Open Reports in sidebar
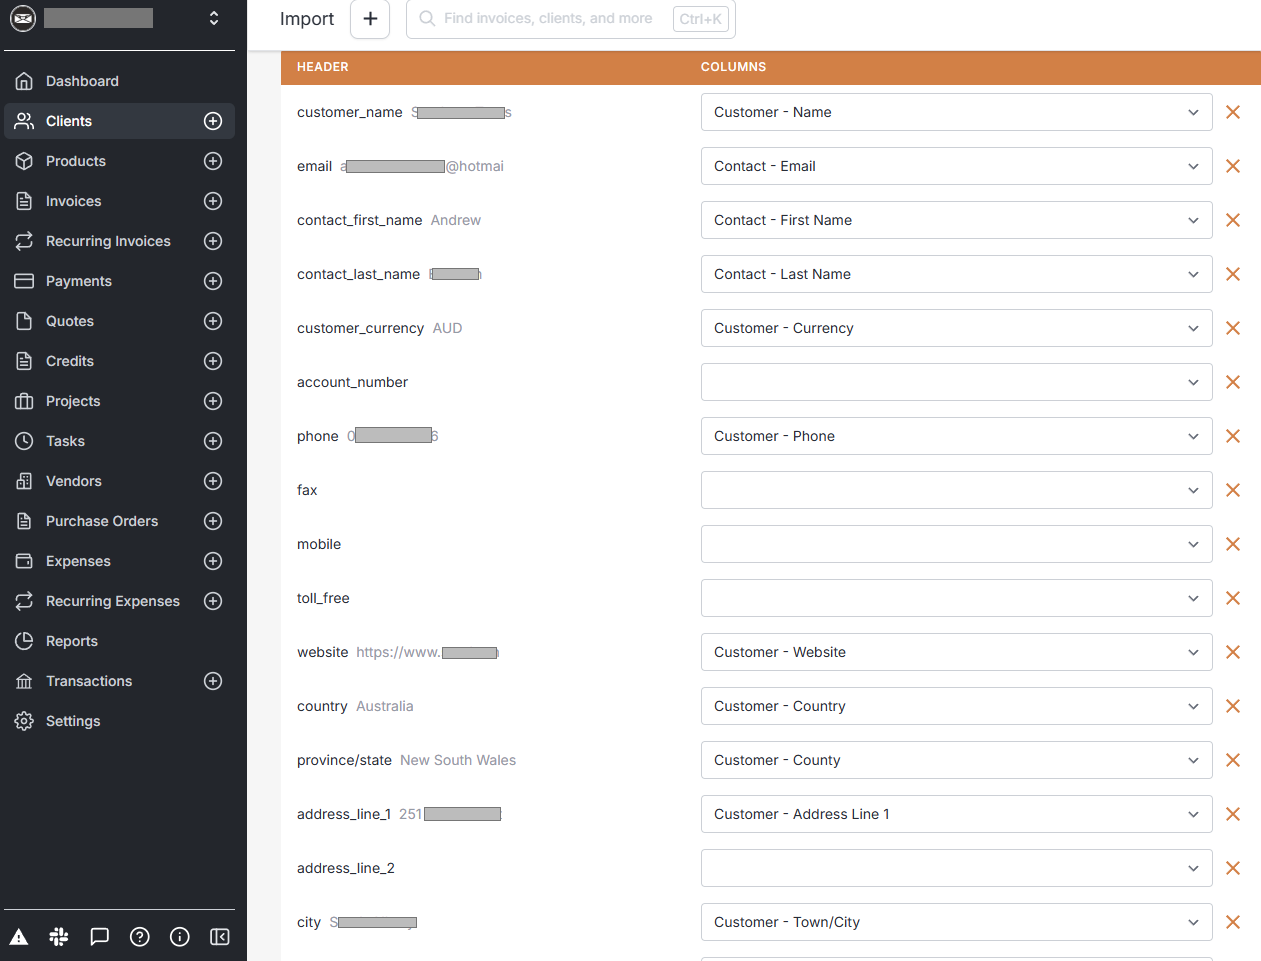The height and width of the screenshot is (961, 1261). tap(71, 641)
